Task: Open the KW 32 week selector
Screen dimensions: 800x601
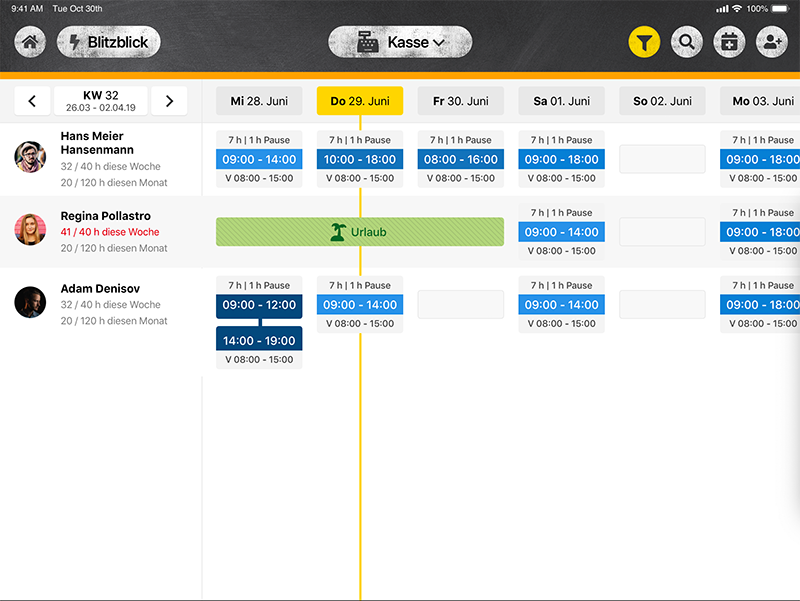Action: click(x=100, y=101)
